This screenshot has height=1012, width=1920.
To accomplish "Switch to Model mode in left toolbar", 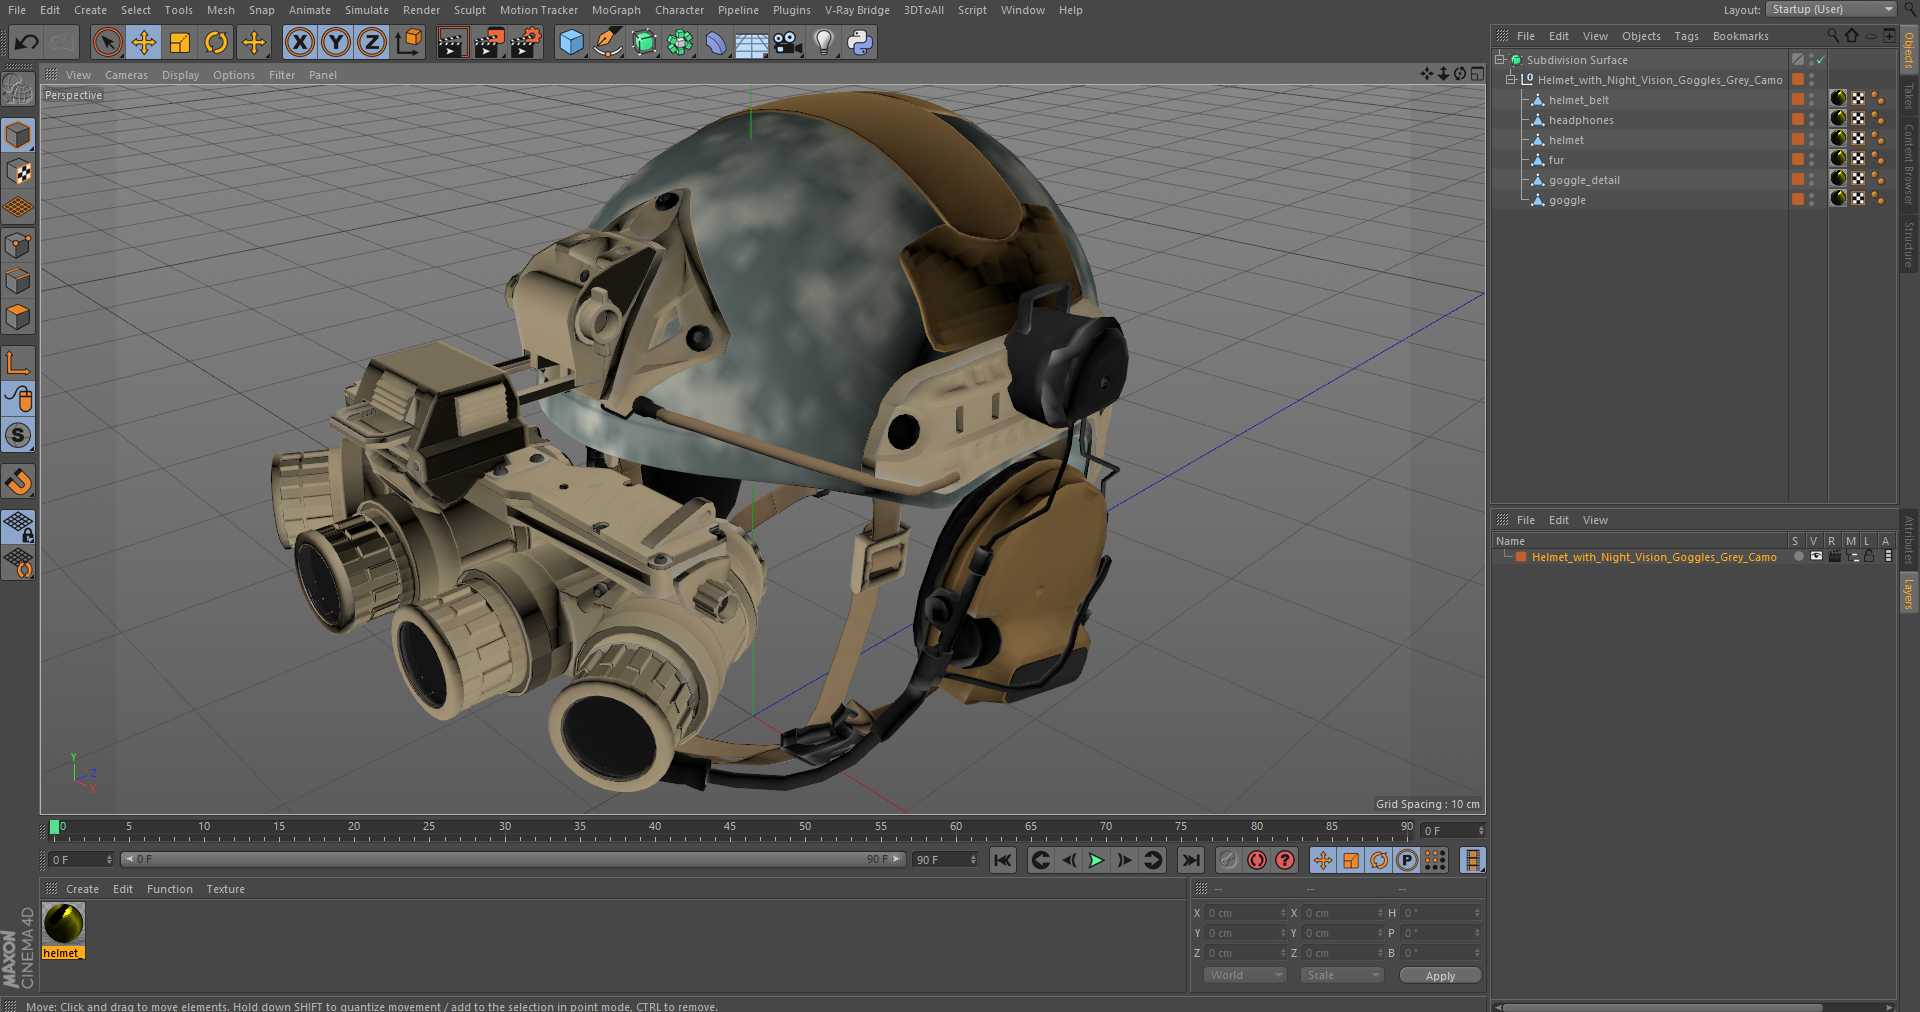I will [19, 135].
